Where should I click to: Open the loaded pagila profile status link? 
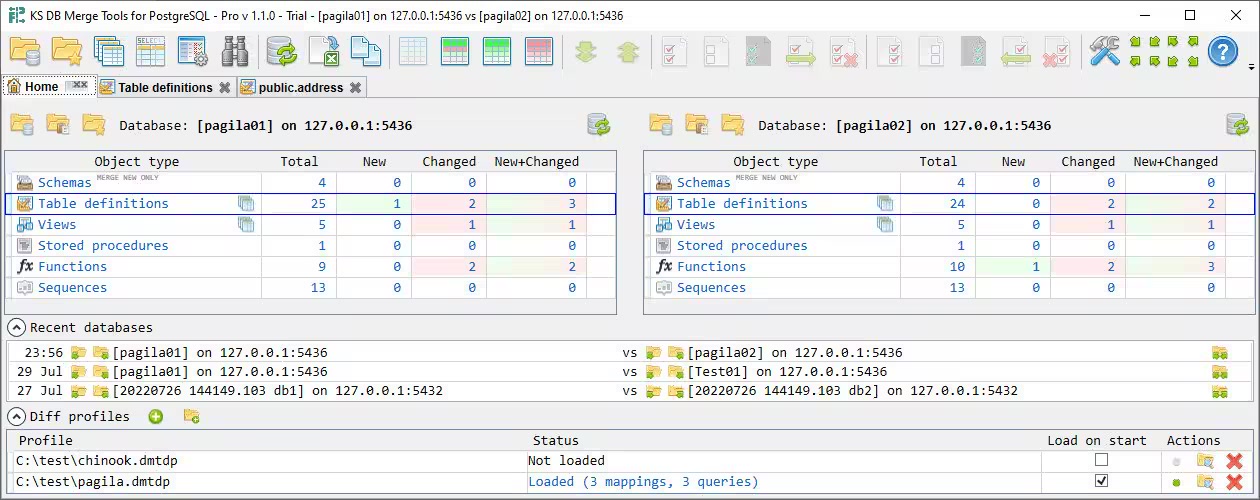click(x=643, y=482)
